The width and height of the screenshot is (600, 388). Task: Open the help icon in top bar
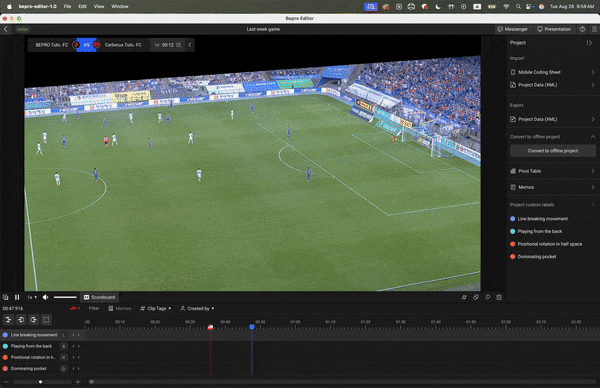click(582, 29)
